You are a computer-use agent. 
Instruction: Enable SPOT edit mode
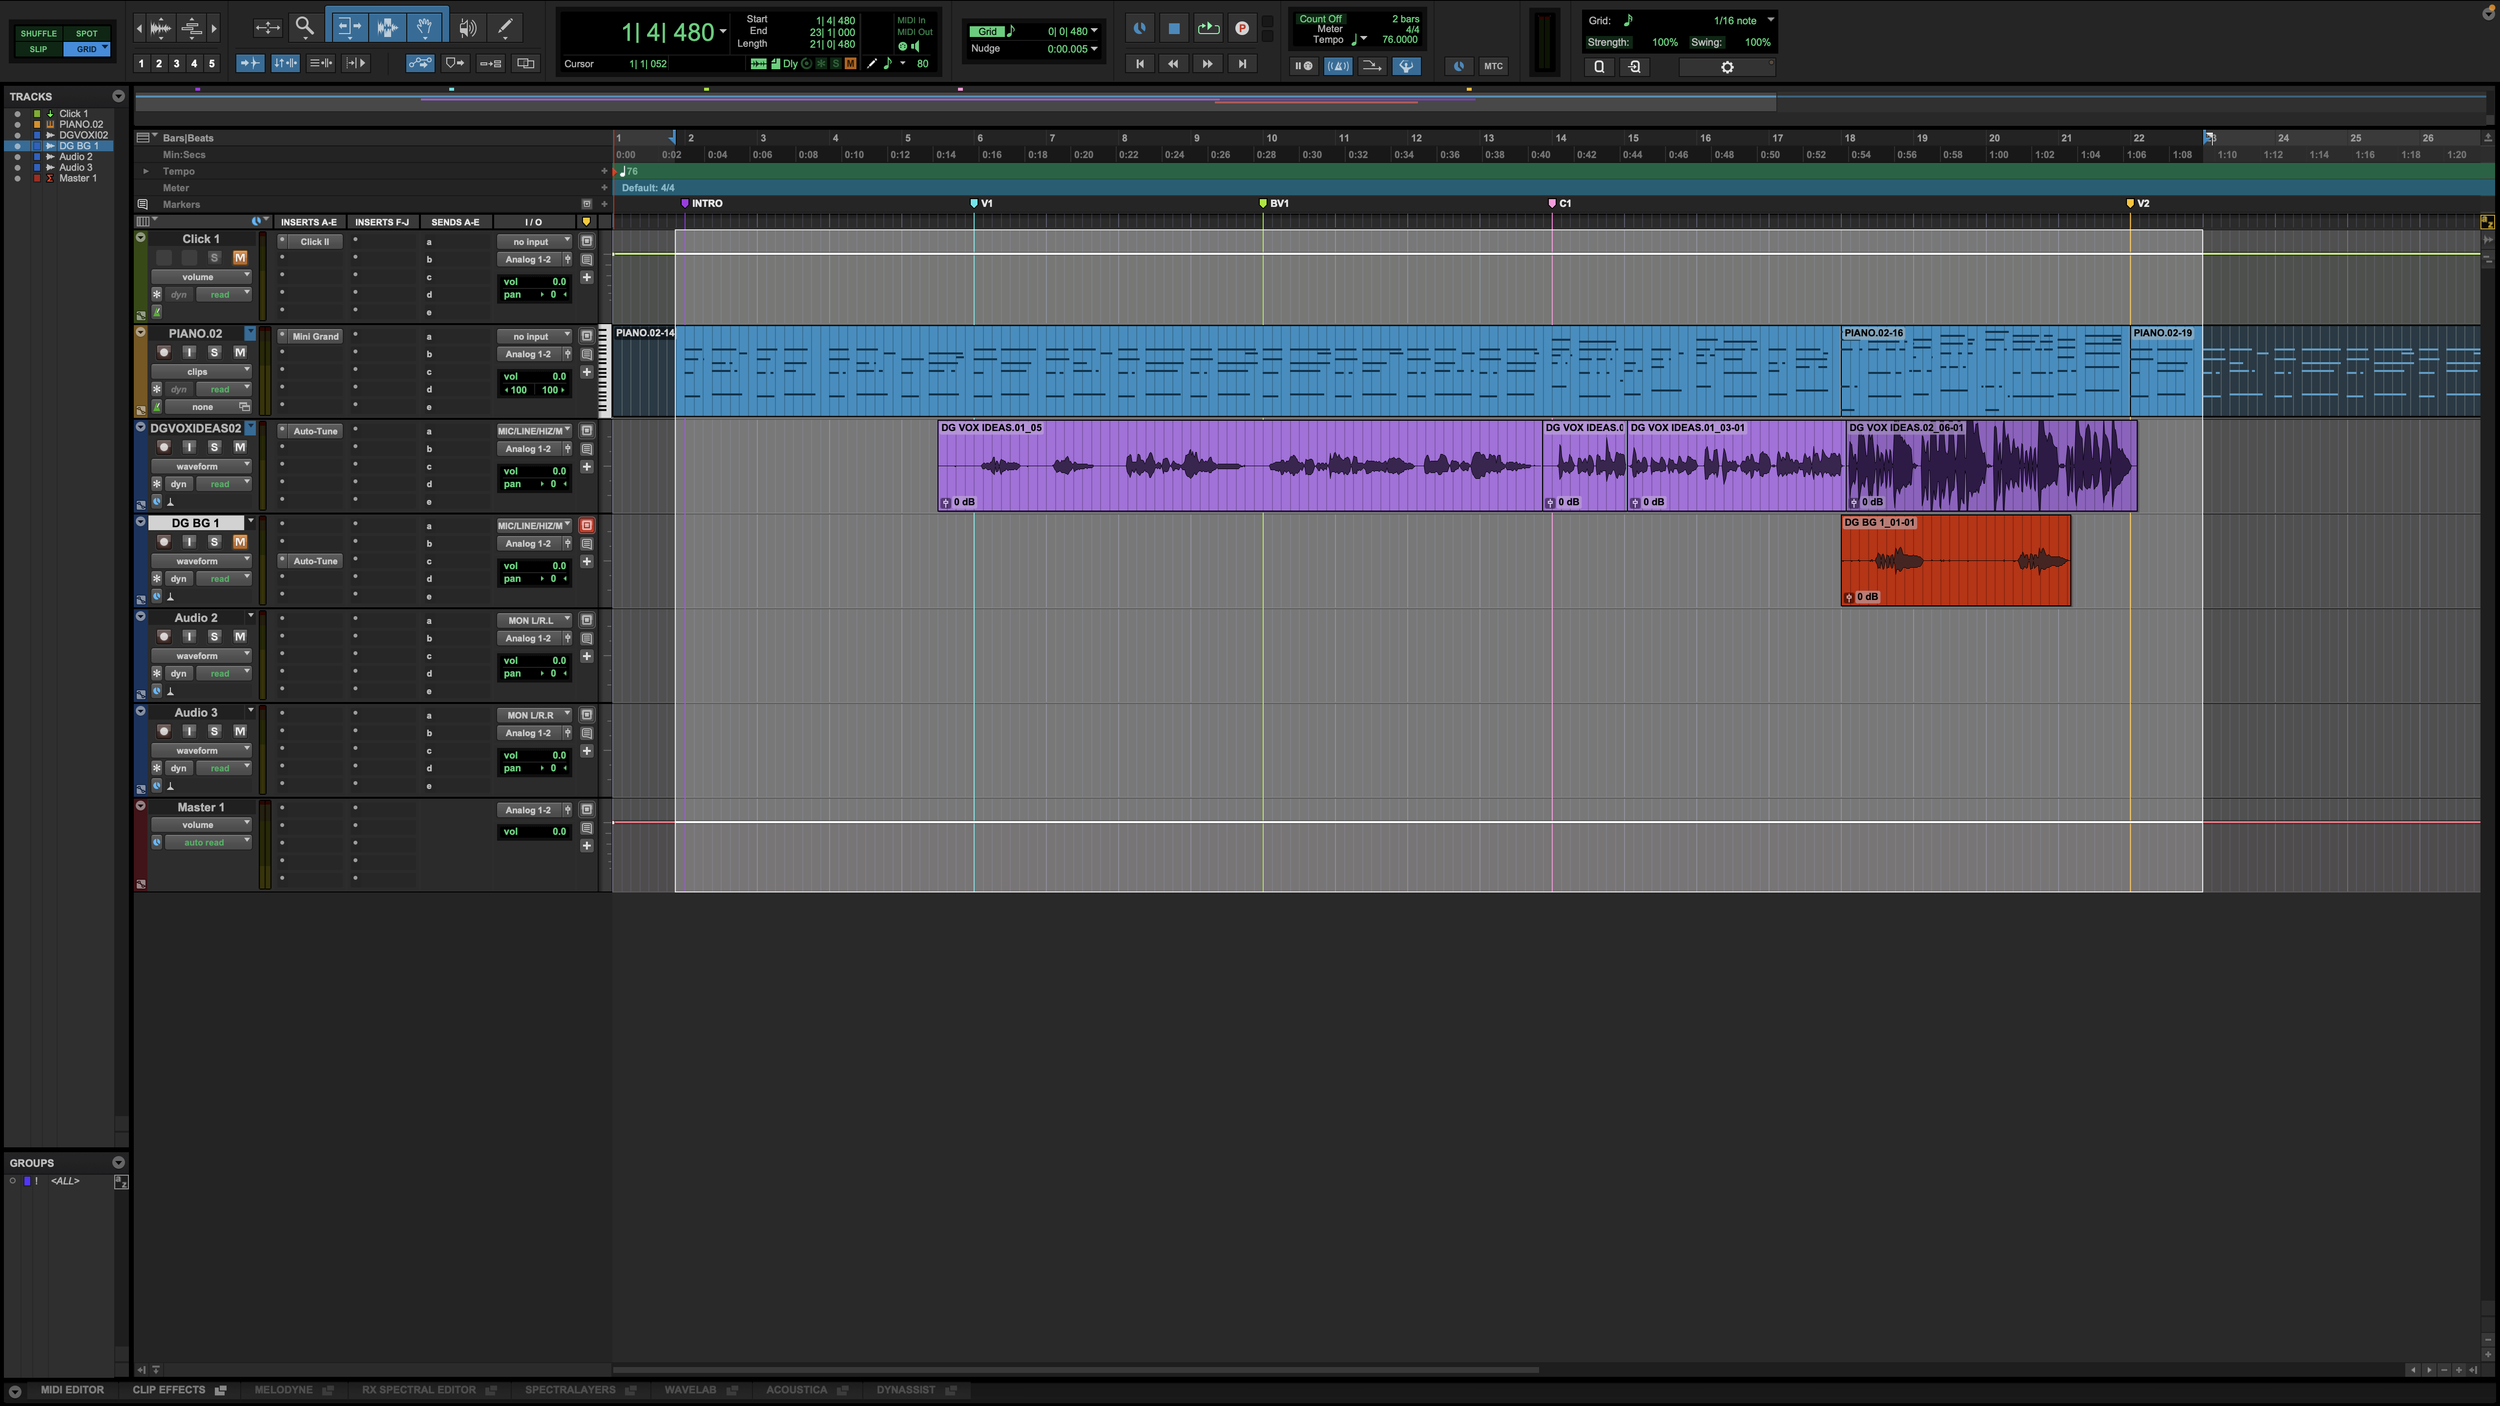click(x=87, y=33)
